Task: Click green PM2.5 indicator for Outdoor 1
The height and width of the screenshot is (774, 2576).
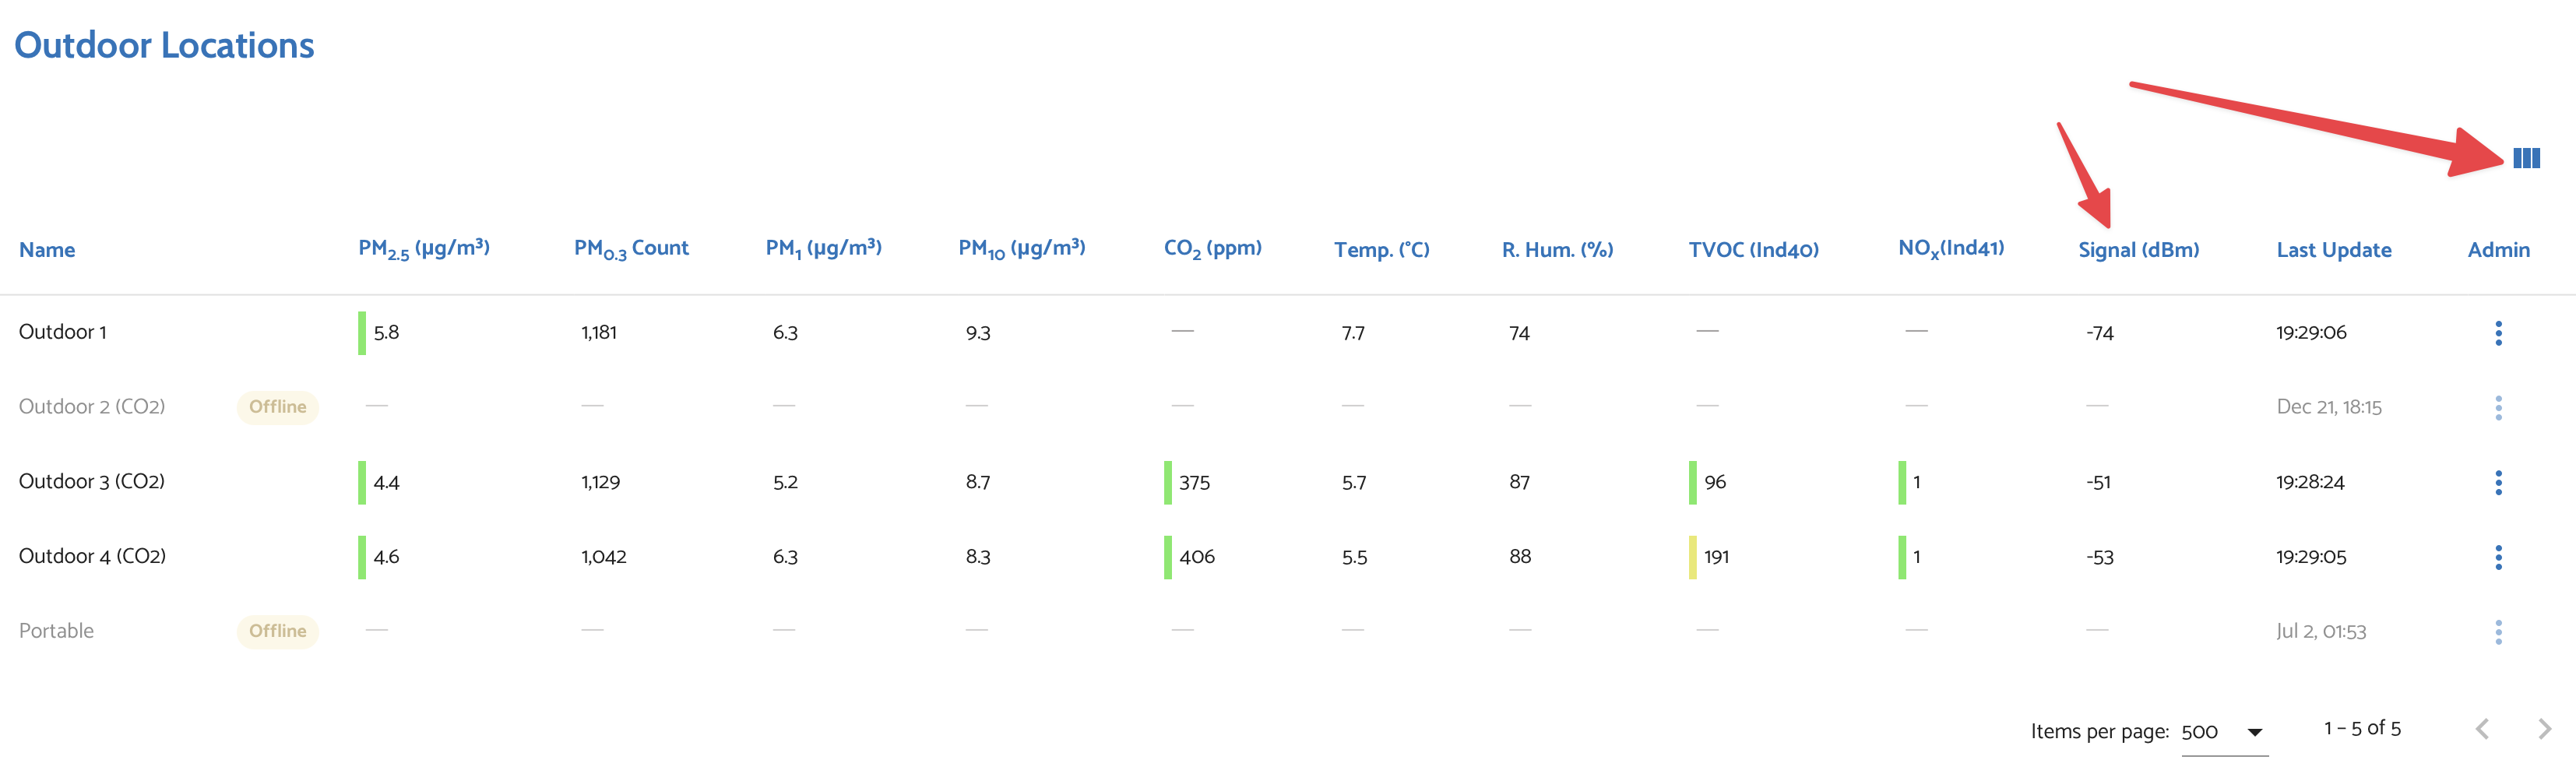Action: click(362, 333)
